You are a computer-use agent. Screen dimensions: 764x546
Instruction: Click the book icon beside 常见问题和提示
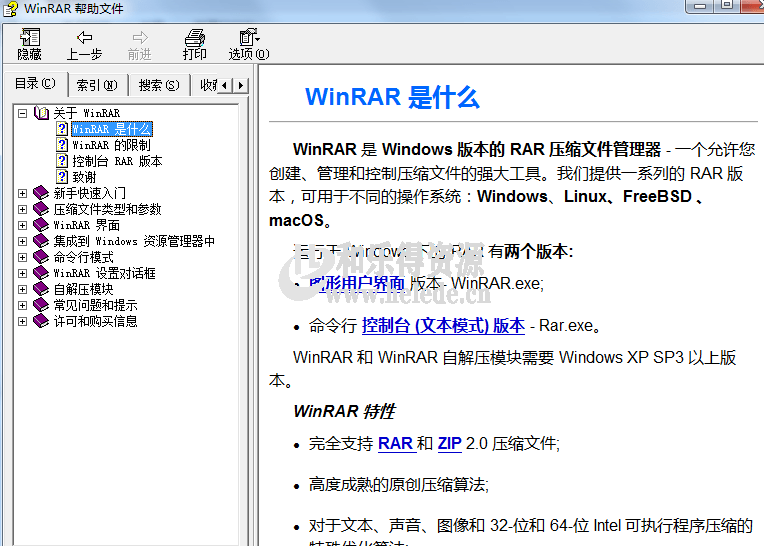pos(41,305)
